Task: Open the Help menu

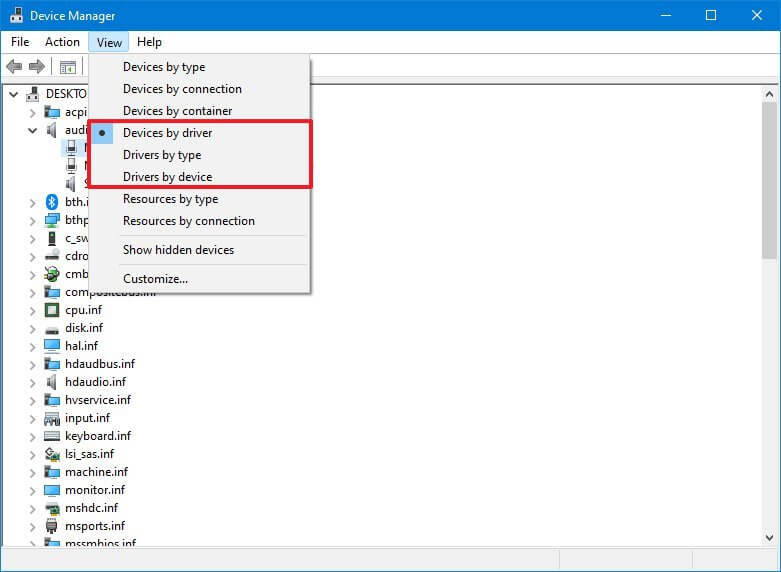Action: pos(149,42)
